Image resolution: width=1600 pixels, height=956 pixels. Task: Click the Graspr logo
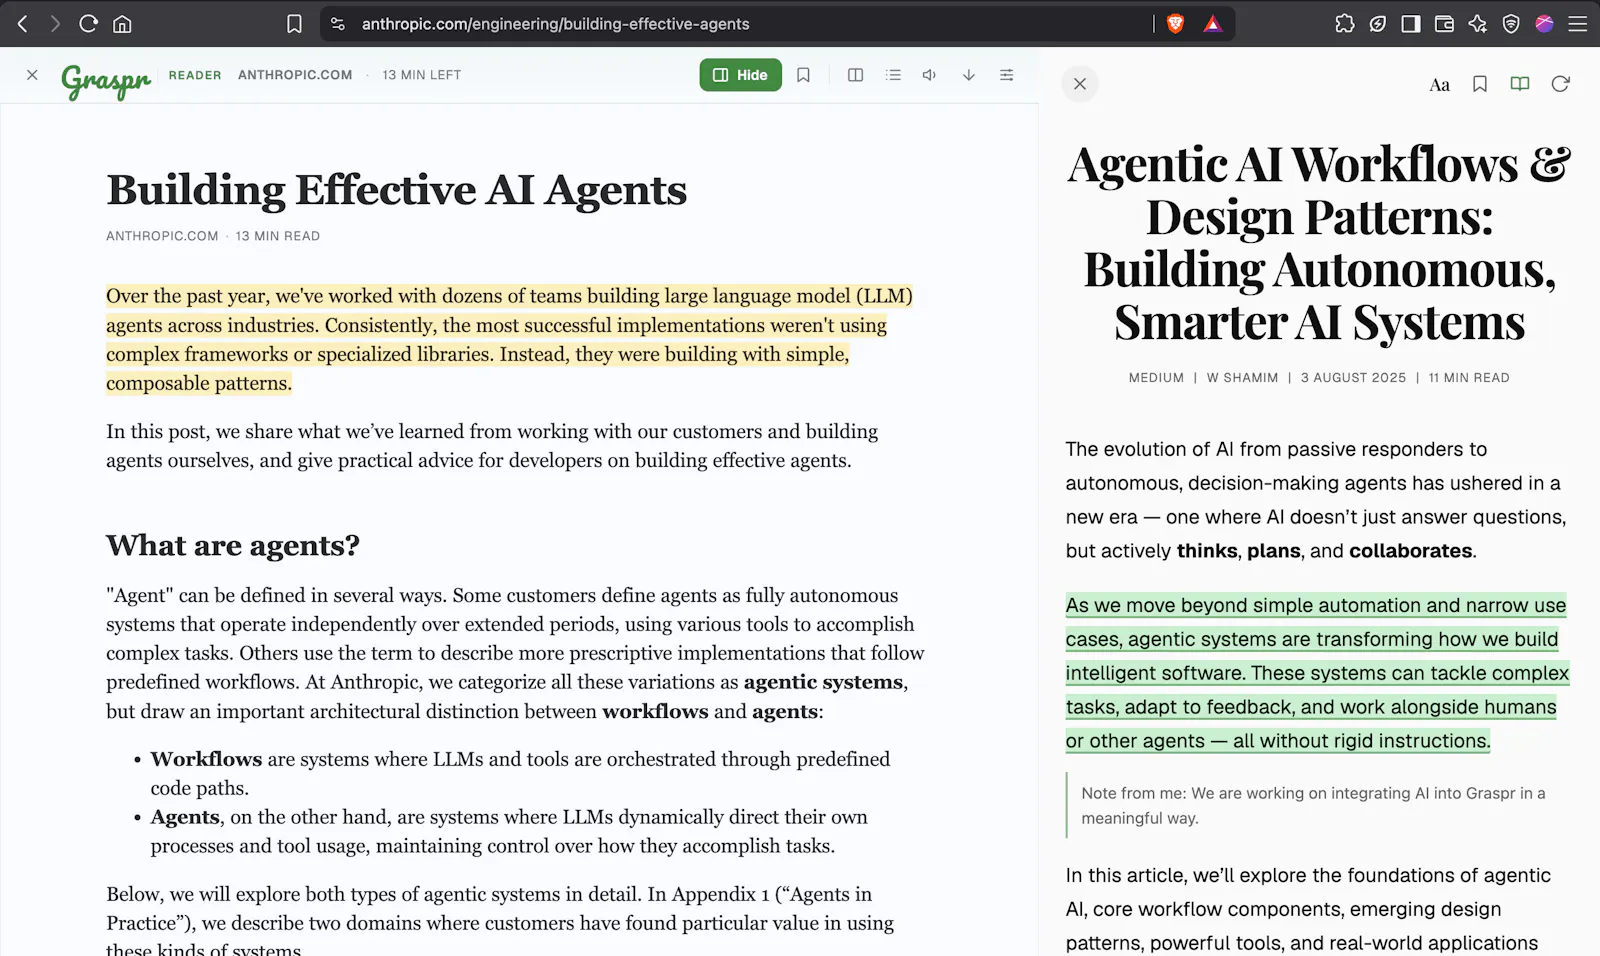106,81
